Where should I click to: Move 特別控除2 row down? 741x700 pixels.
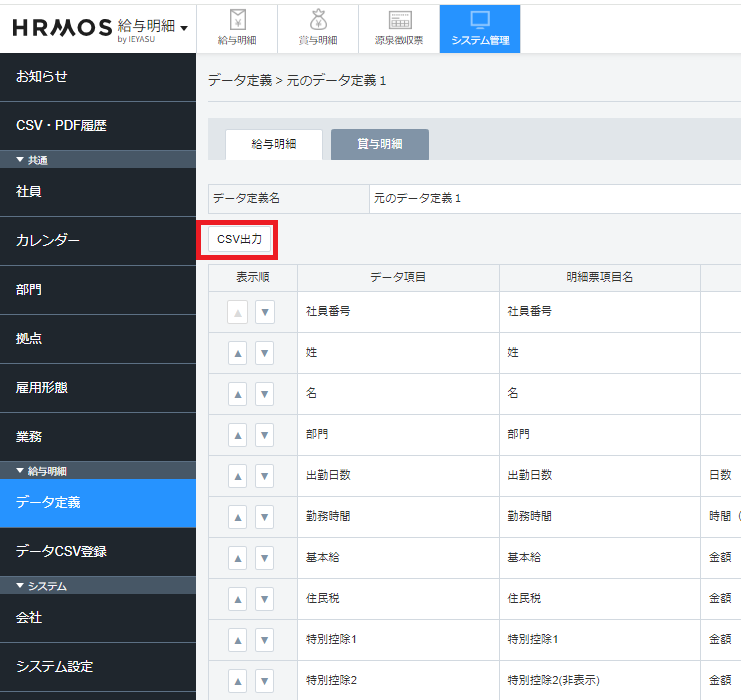pyautogui.click(x=265, y=682)
